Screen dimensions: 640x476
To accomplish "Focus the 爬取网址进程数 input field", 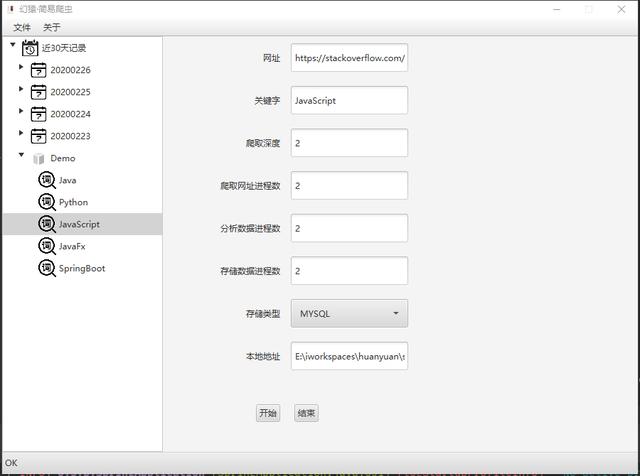I will 349,186.
